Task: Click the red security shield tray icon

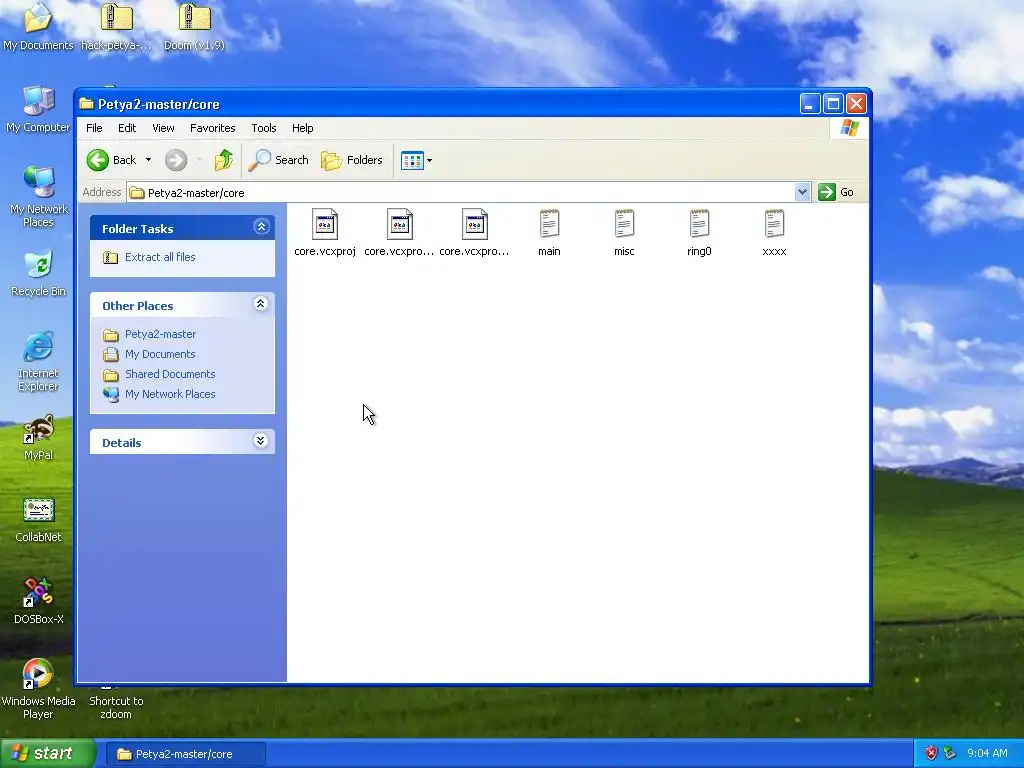Action: pyautogui.click(x=931, y=753)
